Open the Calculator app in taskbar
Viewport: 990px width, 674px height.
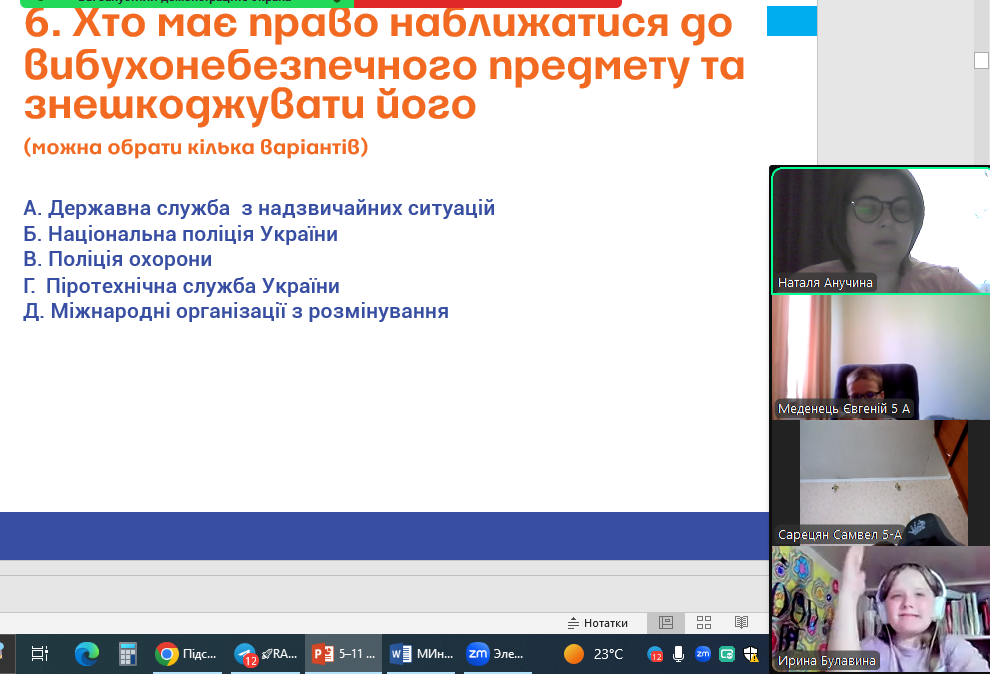[x=127, y=654]
